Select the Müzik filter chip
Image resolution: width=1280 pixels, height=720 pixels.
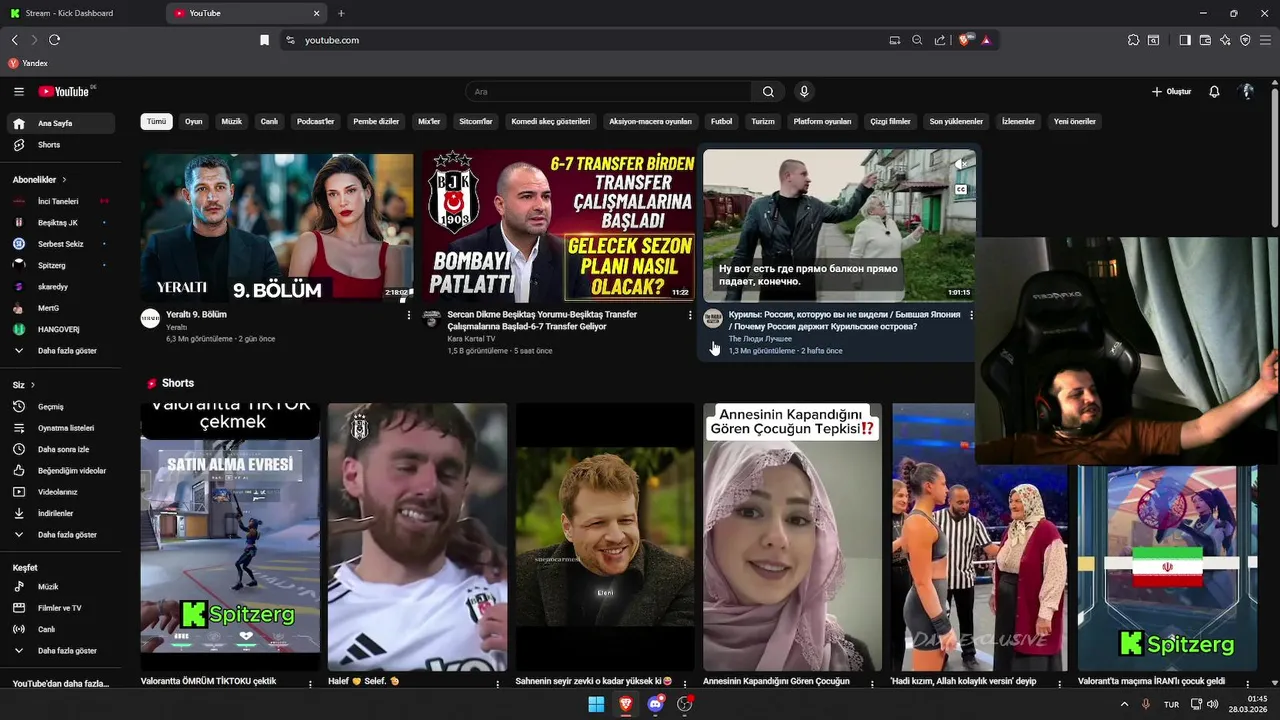232,121
